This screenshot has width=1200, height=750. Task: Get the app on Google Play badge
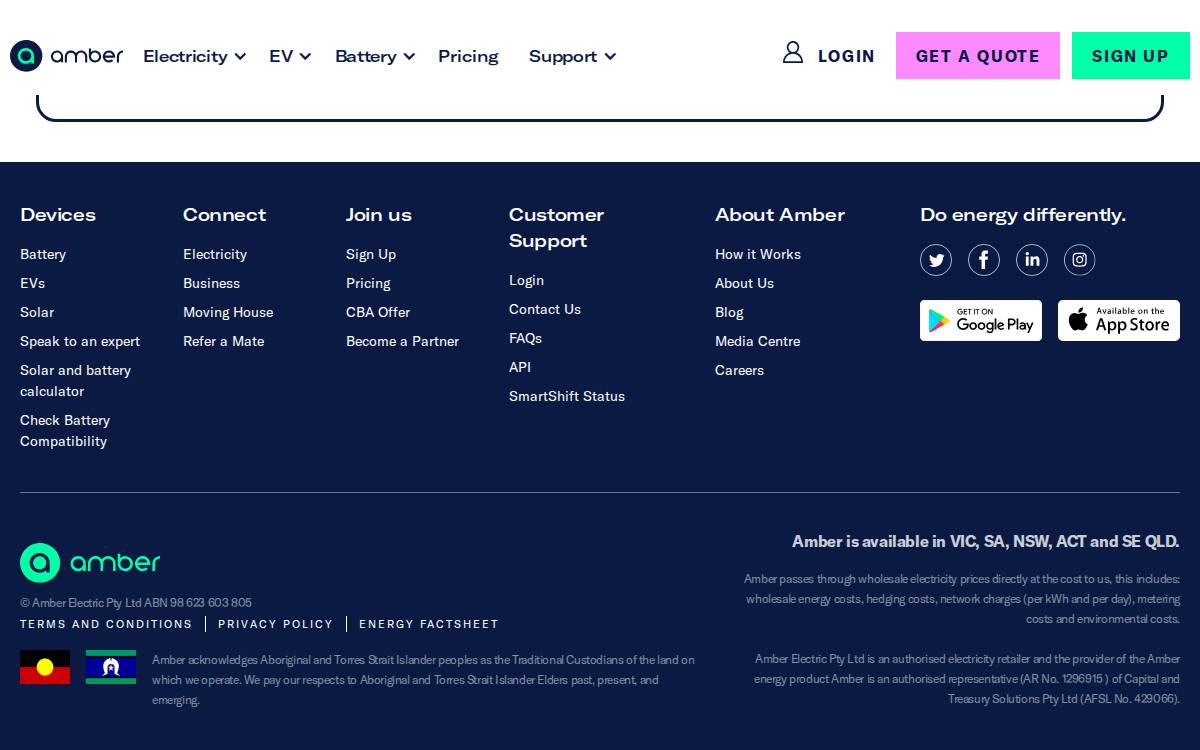coord(981,320)
